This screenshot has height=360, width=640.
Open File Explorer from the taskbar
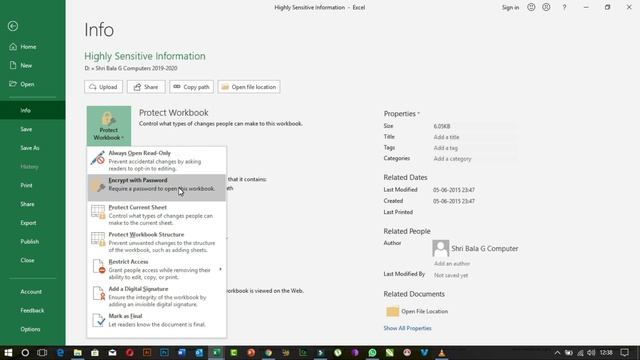[x=78, y=353]
